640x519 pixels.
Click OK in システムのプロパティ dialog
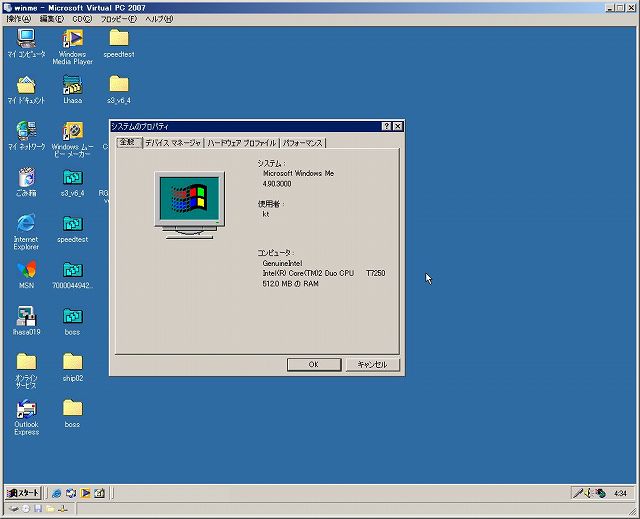[x=314, y=364]
